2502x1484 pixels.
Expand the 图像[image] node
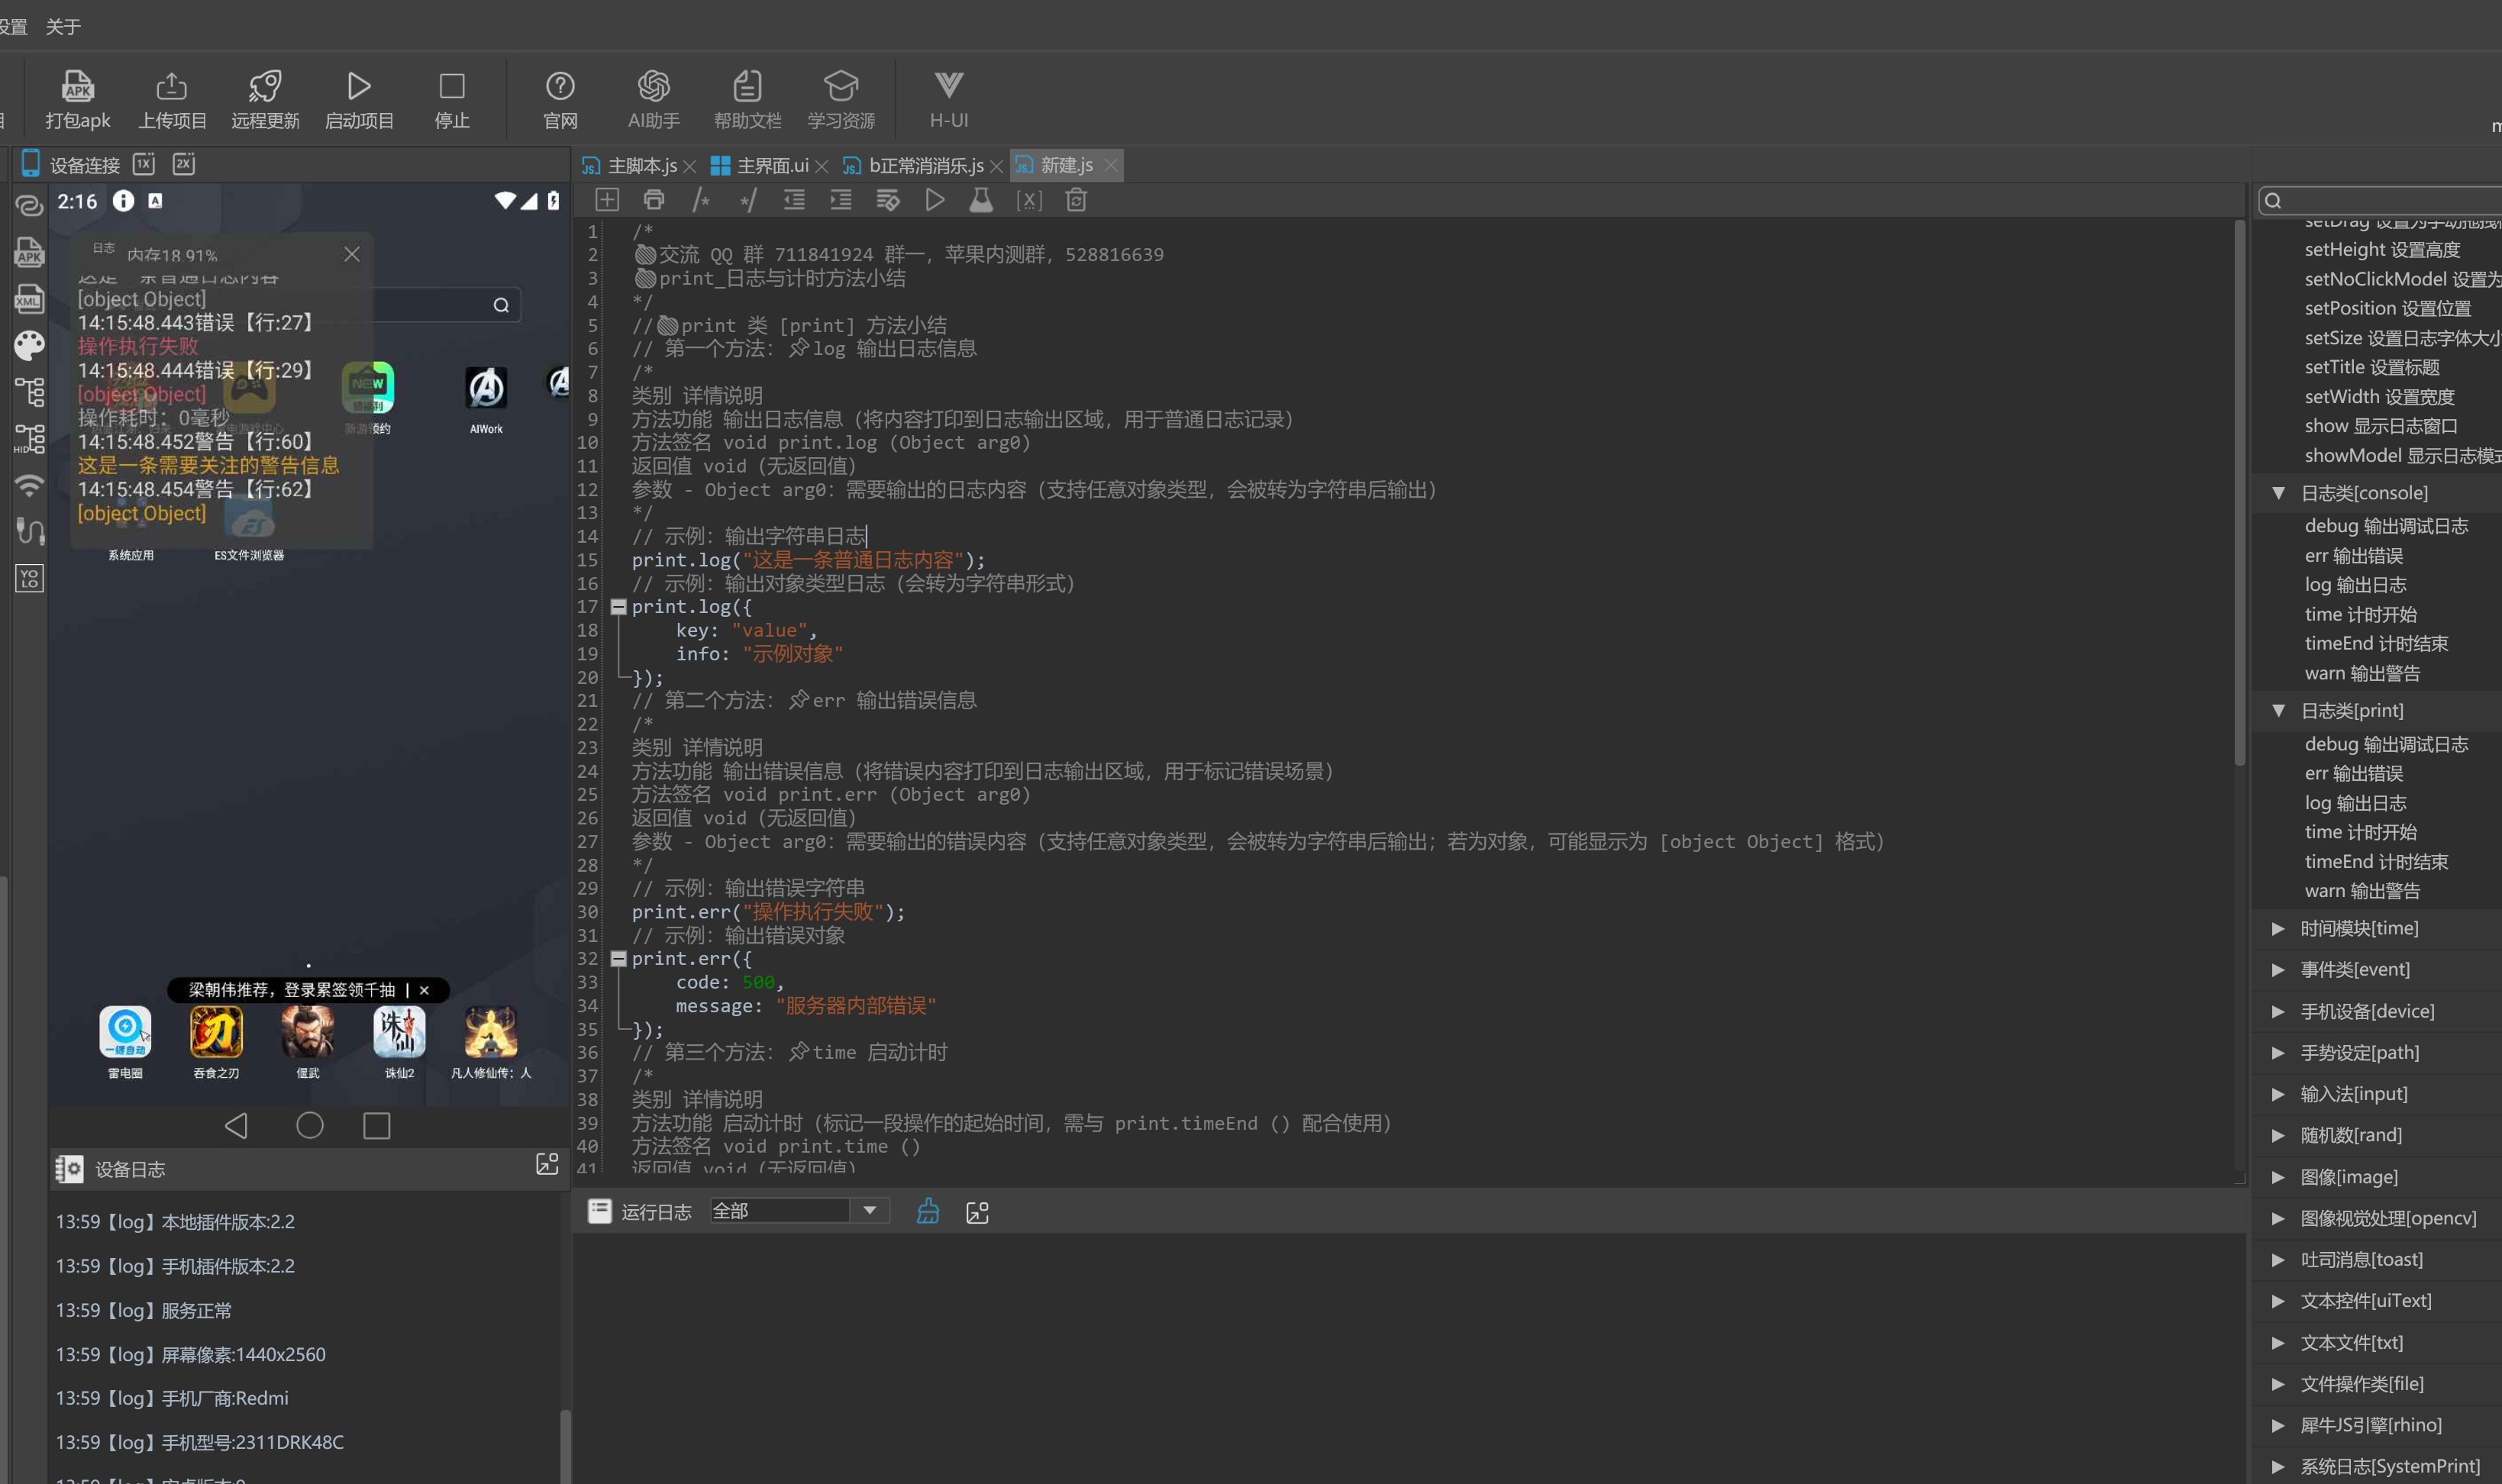pyautogui.click(x=2278, y=1177)
